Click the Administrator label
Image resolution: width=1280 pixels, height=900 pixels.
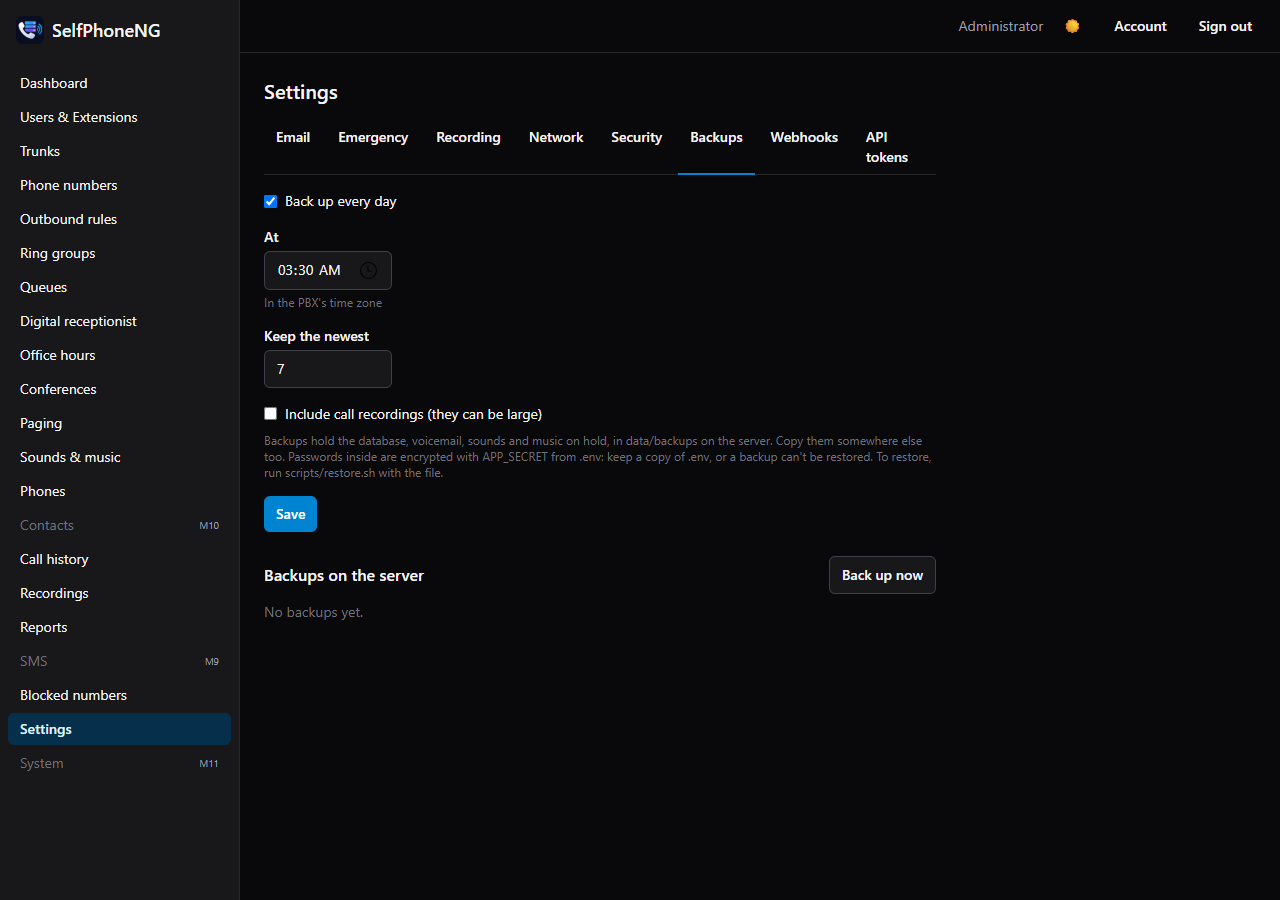pyautogui.click(x=1000, y=26)
